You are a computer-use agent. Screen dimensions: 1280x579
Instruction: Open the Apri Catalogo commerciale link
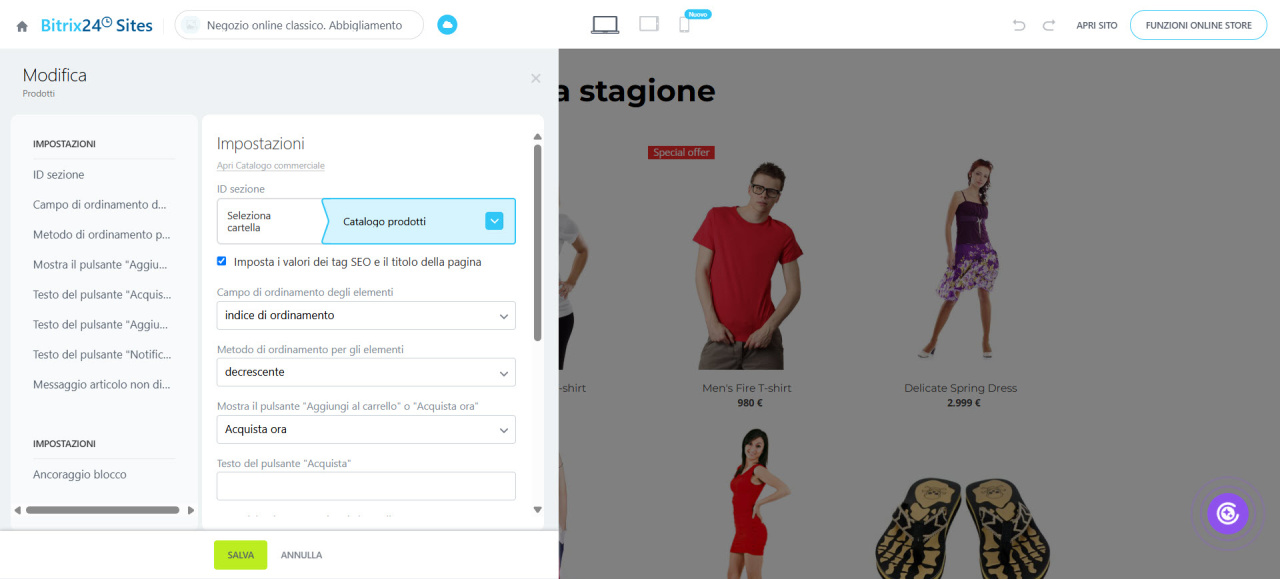[x=270, y=166]
